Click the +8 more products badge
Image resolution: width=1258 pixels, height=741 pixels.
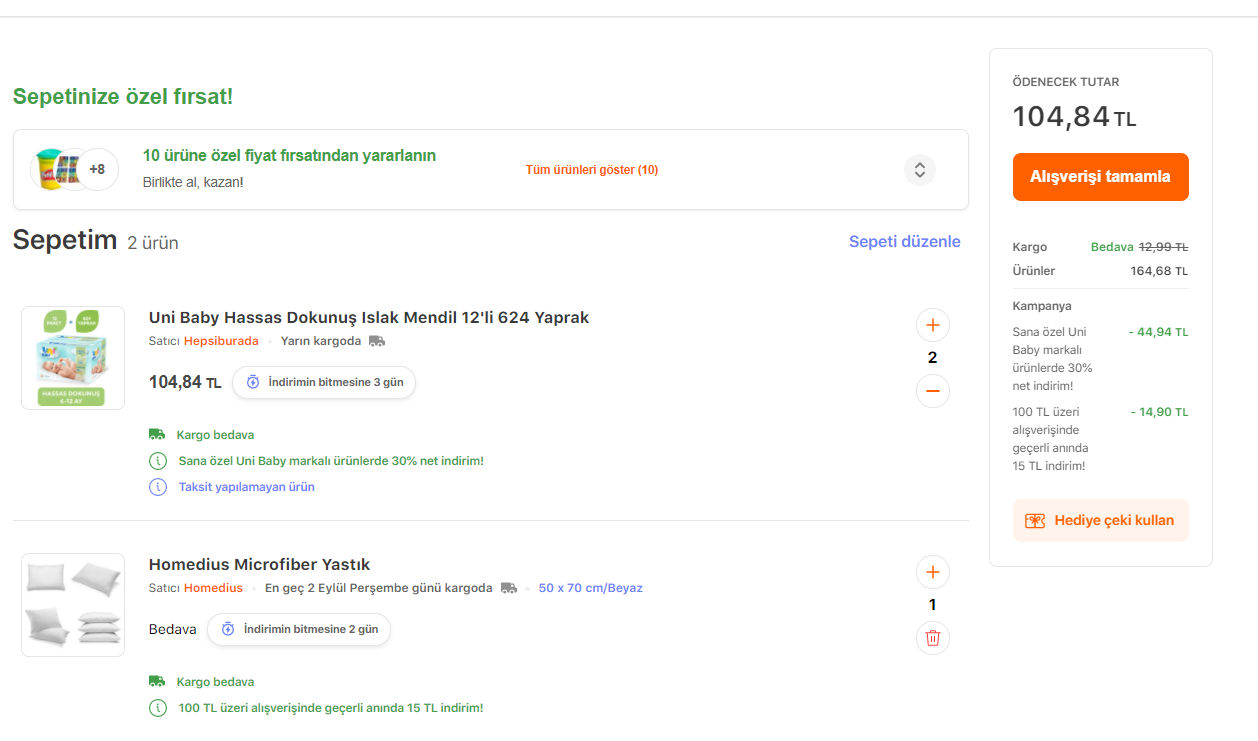point(97,169)
